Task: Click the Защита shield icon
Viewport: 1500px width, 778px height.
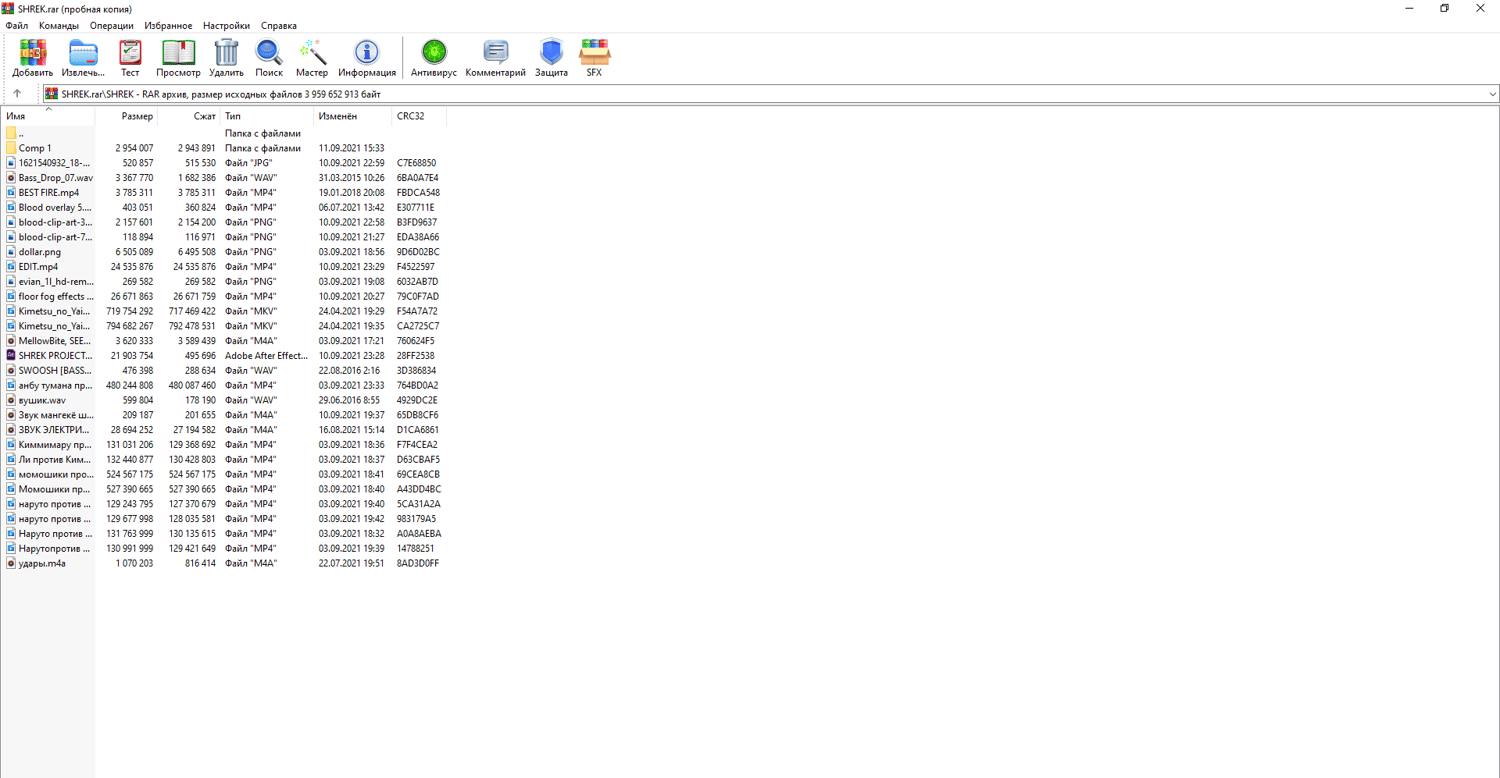Action: point(551,52)
